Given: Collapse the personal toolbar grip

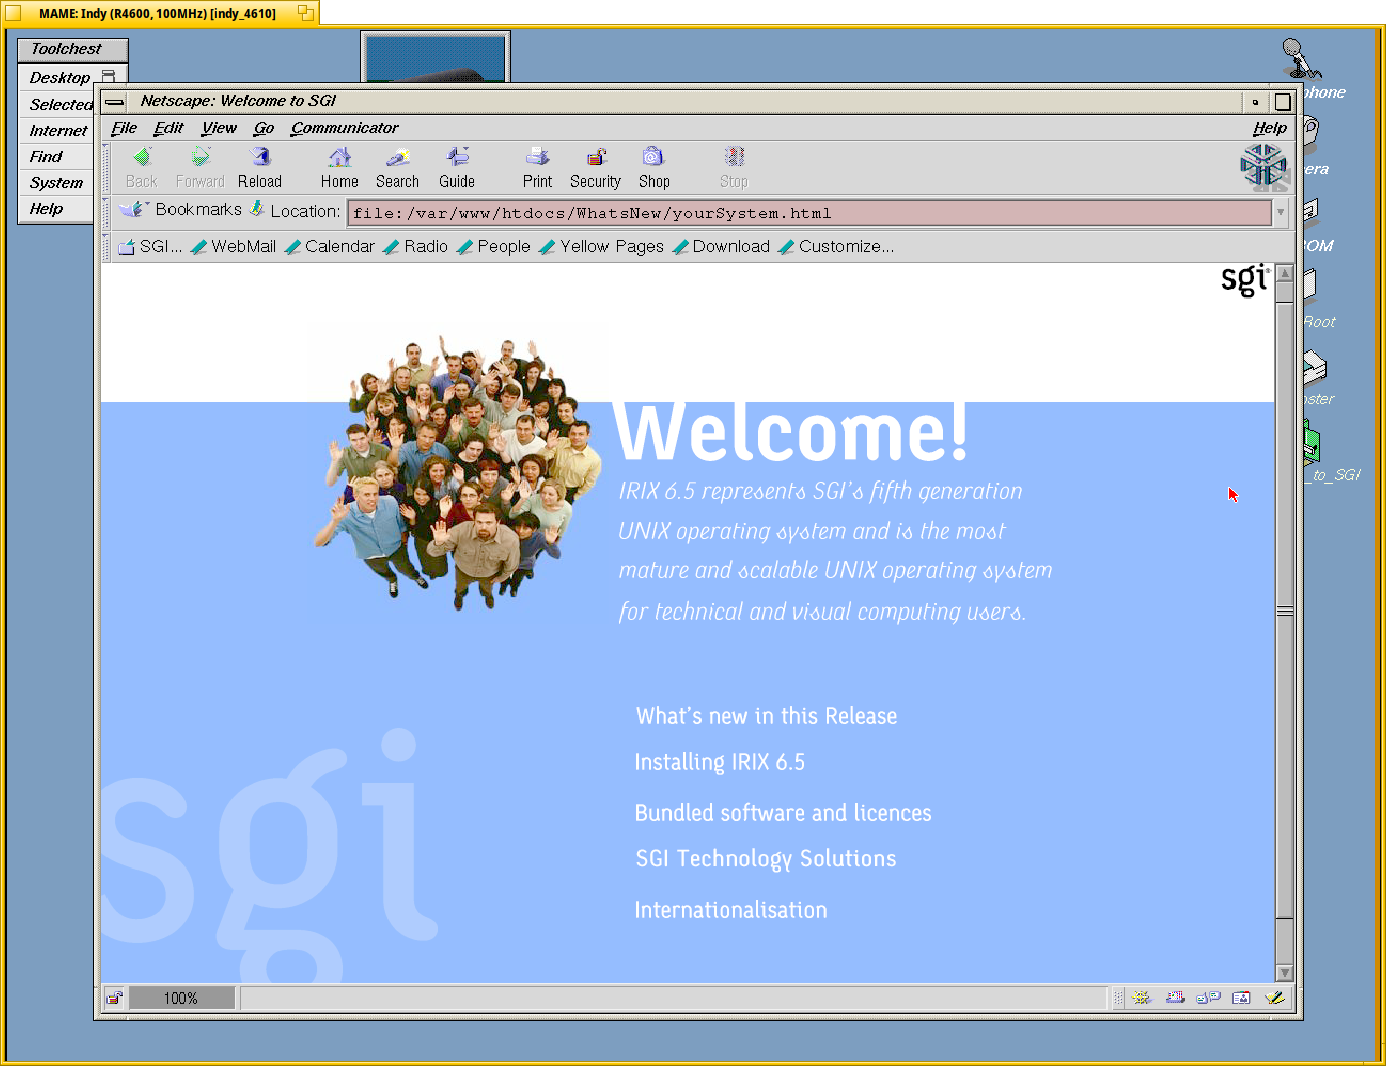Looking at the screenshot, I should (x=106, y=247).
